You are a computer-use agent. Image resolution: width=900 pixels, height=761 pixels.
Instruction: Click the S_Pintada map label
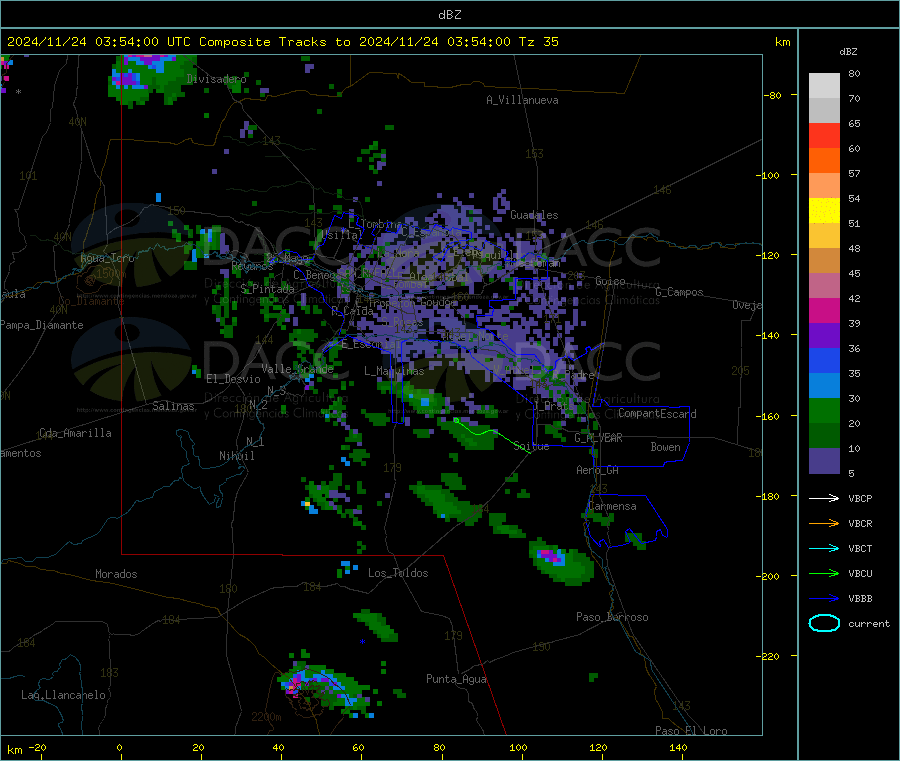pos(267,289)
